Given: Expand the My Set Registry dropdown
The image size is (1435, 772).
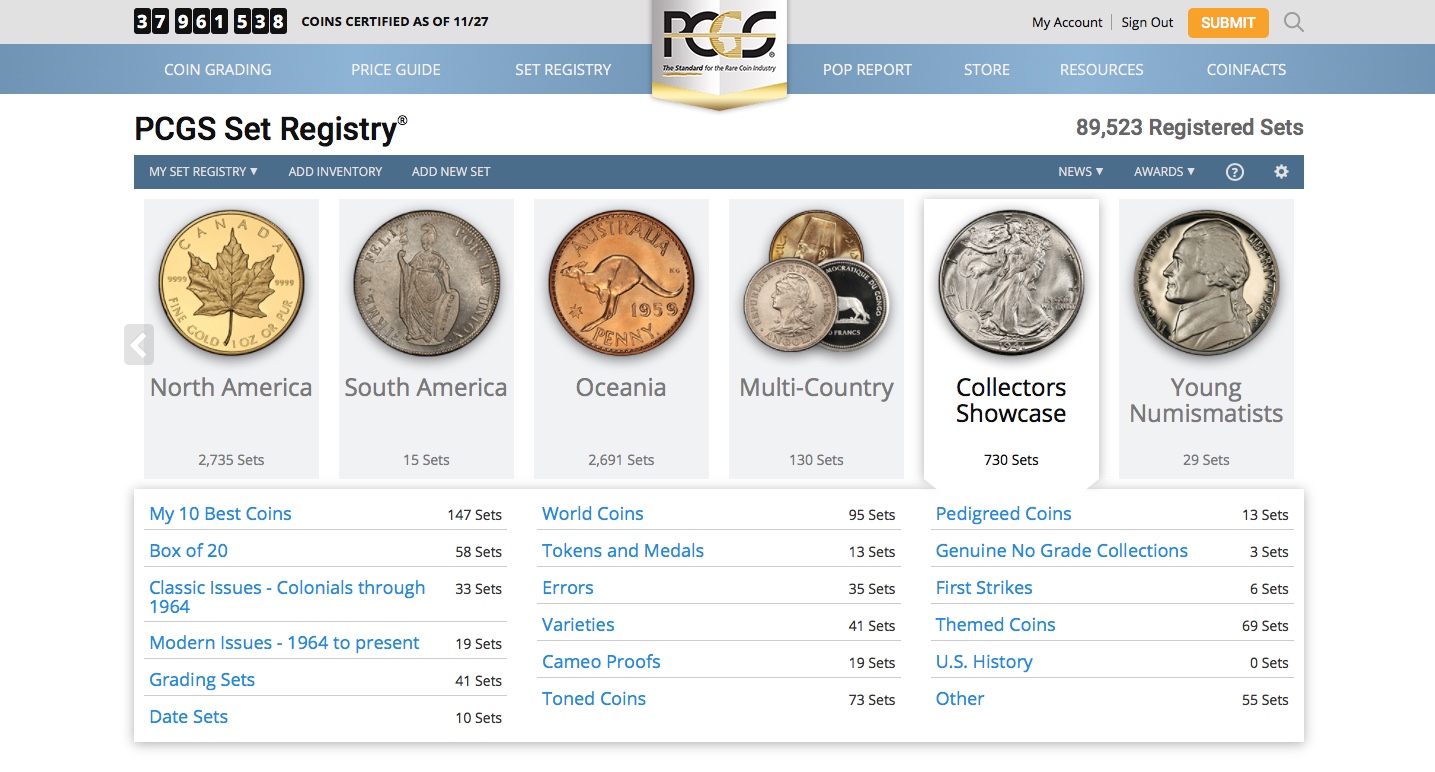Looking at the screenshot, I should [203, 172].
